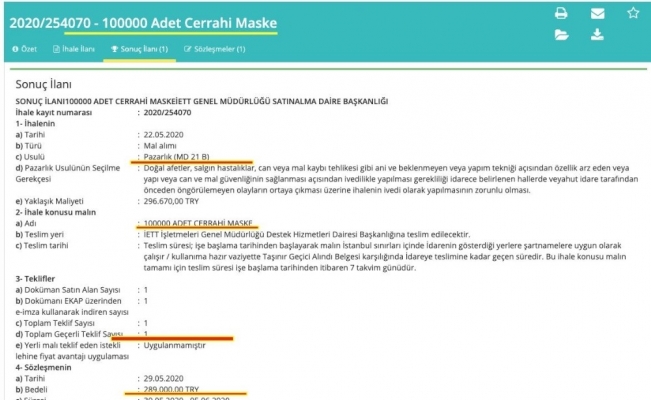Click the download icon in the header
This screenshot has width=651, height=400.
point(598,35)
